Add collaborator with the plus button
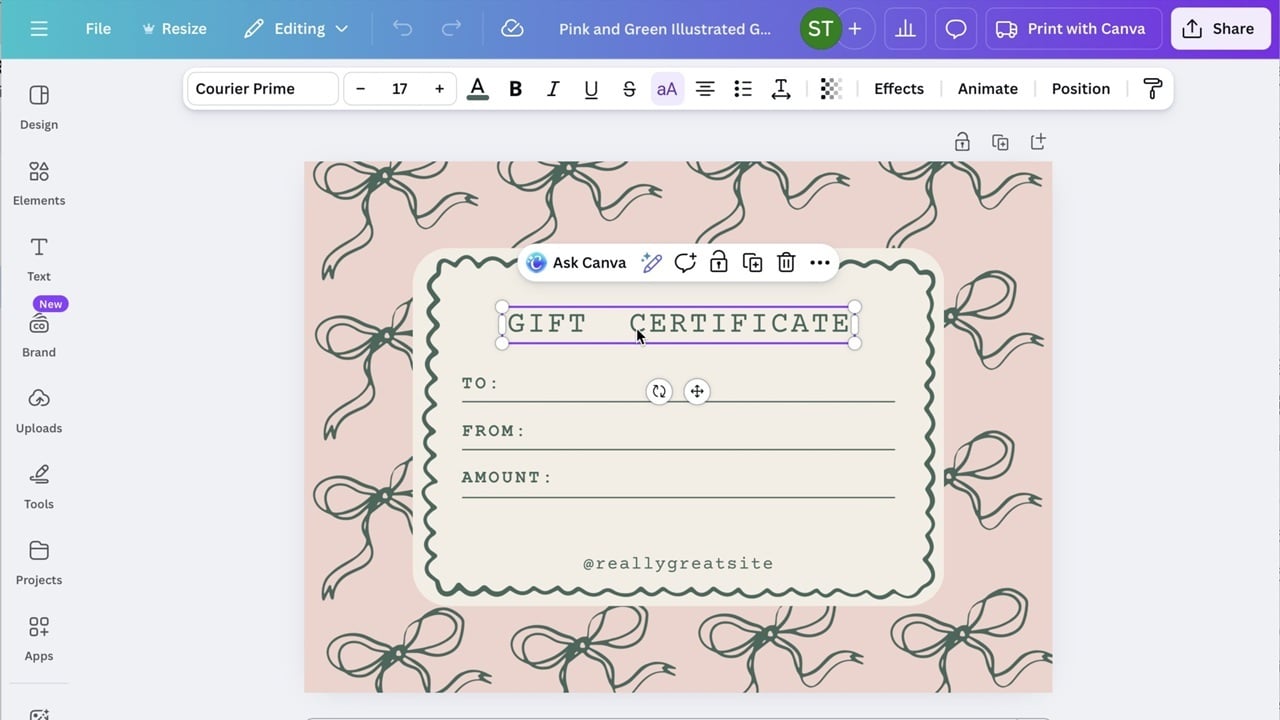The height and width of the screenshot is (720, 1280). tap(855, 29)
